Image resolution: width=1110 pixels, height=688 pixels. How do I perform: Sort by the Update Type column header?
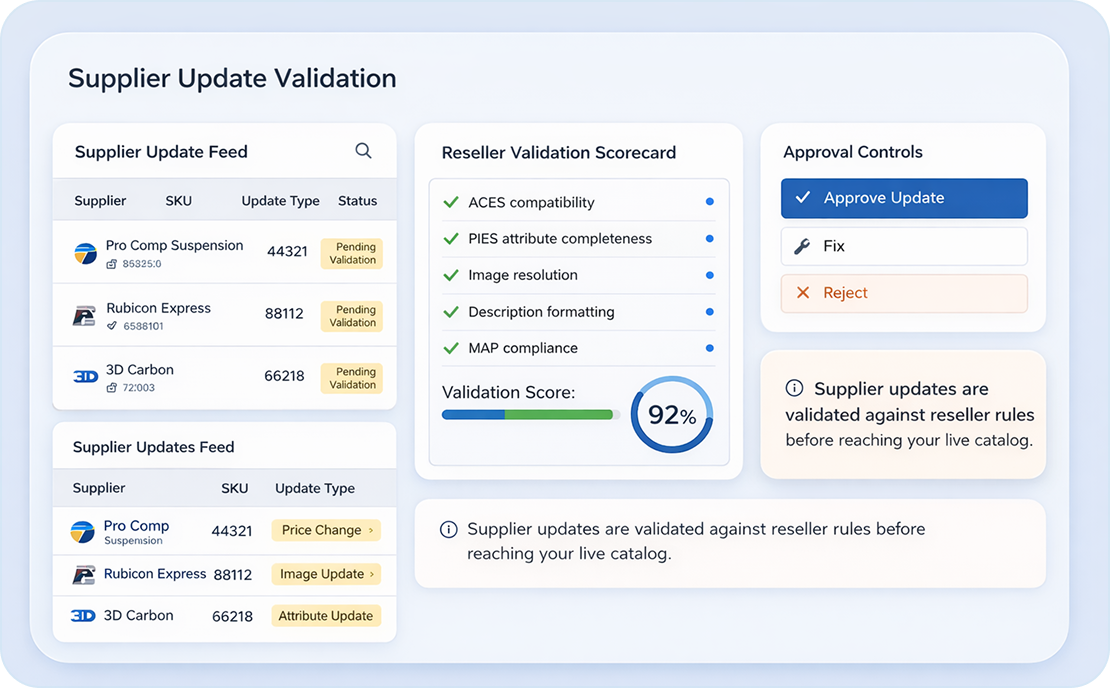click(x=280, y=201)
